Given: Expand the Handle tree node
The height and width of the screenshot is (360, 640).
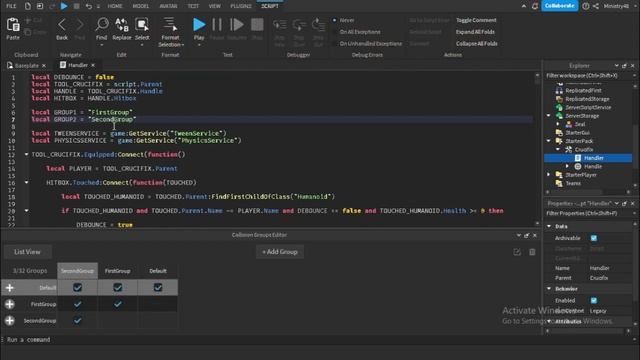Looking at the screenshot, I should [x=567, y=167].
